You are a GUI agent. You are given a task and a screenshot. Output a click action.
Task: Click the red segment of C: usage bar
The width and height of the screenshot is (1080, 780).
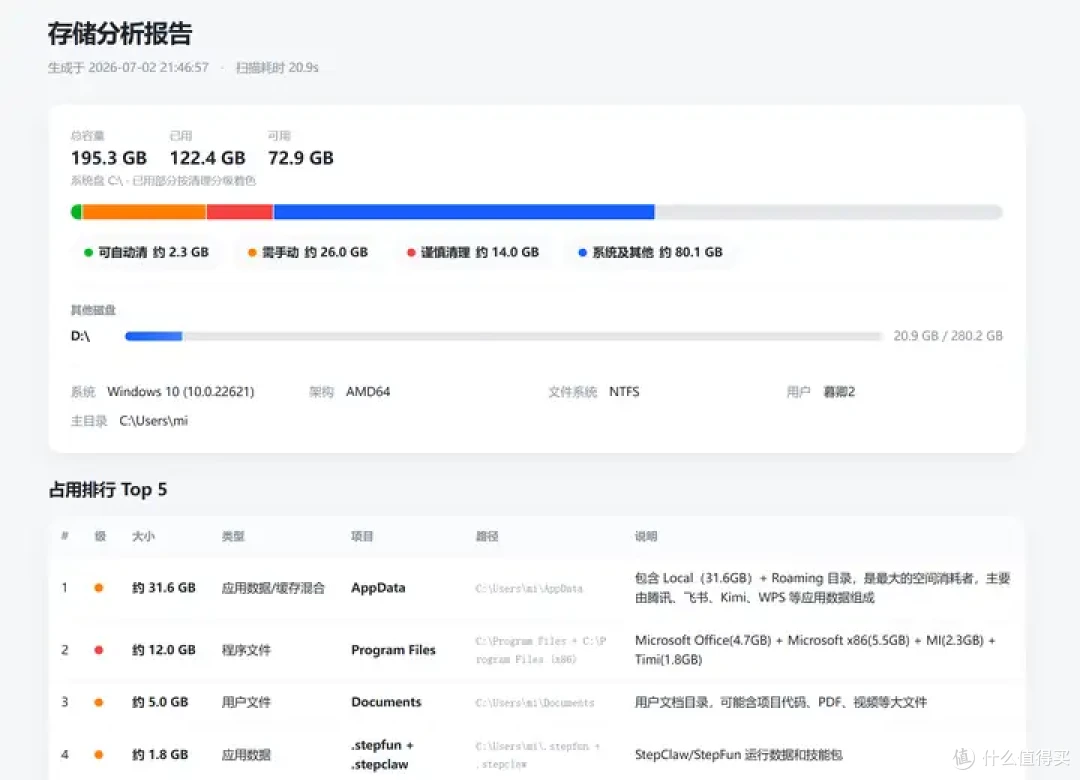(240, 212)
